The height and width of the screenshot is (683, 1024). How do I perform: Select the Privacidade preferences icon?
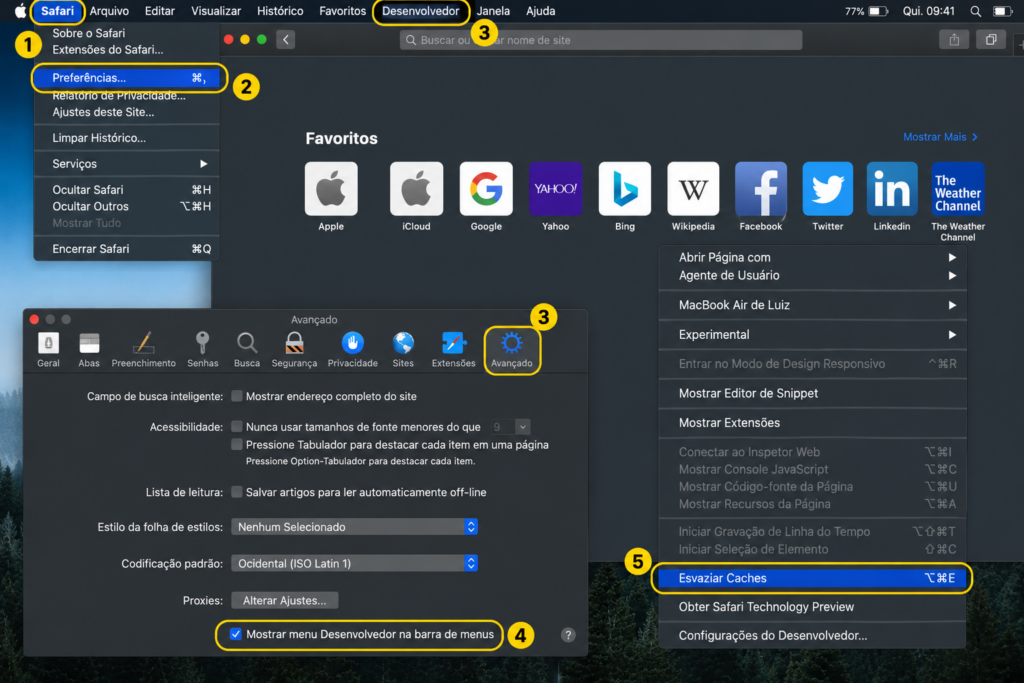(x=353, y=349)
